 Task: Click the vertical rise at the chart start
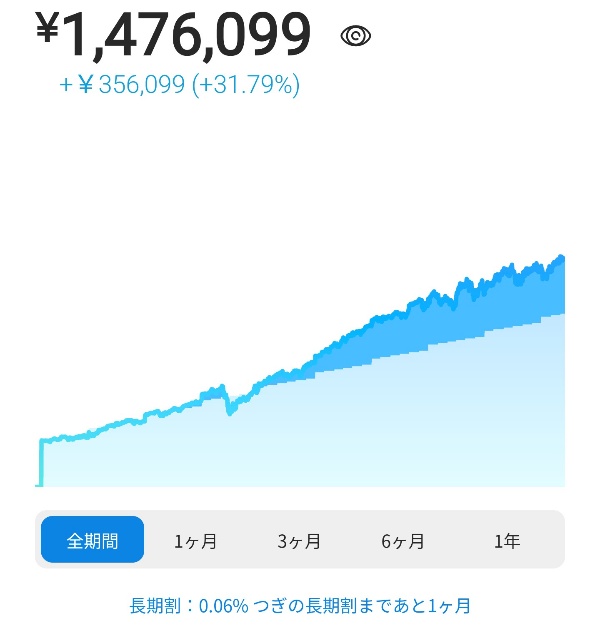pos(41,463)
